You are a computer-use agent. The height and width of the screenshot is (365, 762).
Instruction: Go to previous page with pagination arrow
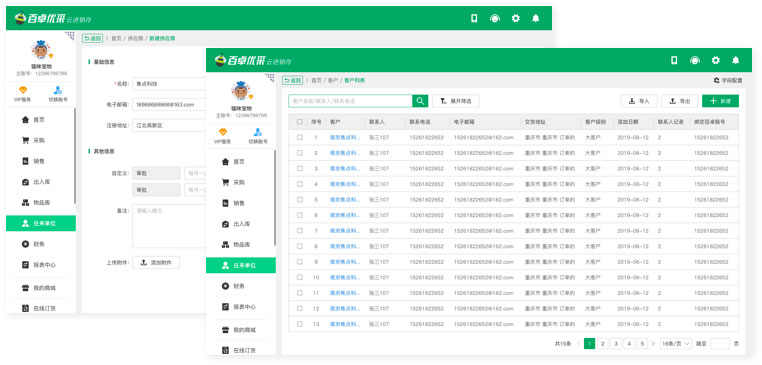tap(579, 344)
